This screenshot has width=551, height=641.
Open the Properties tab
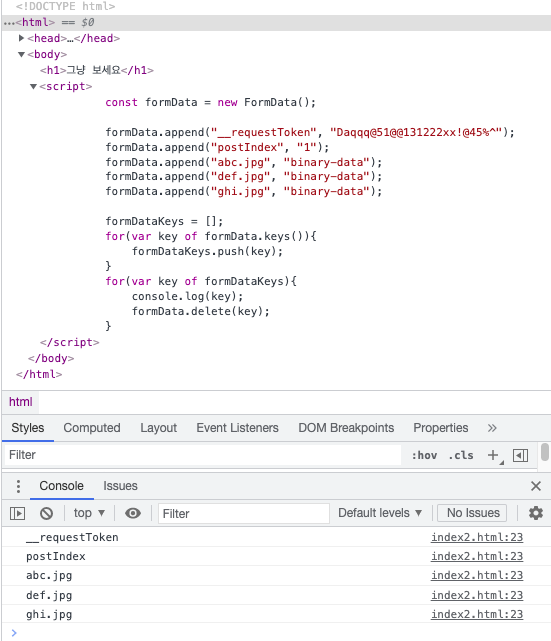point(441,428)
